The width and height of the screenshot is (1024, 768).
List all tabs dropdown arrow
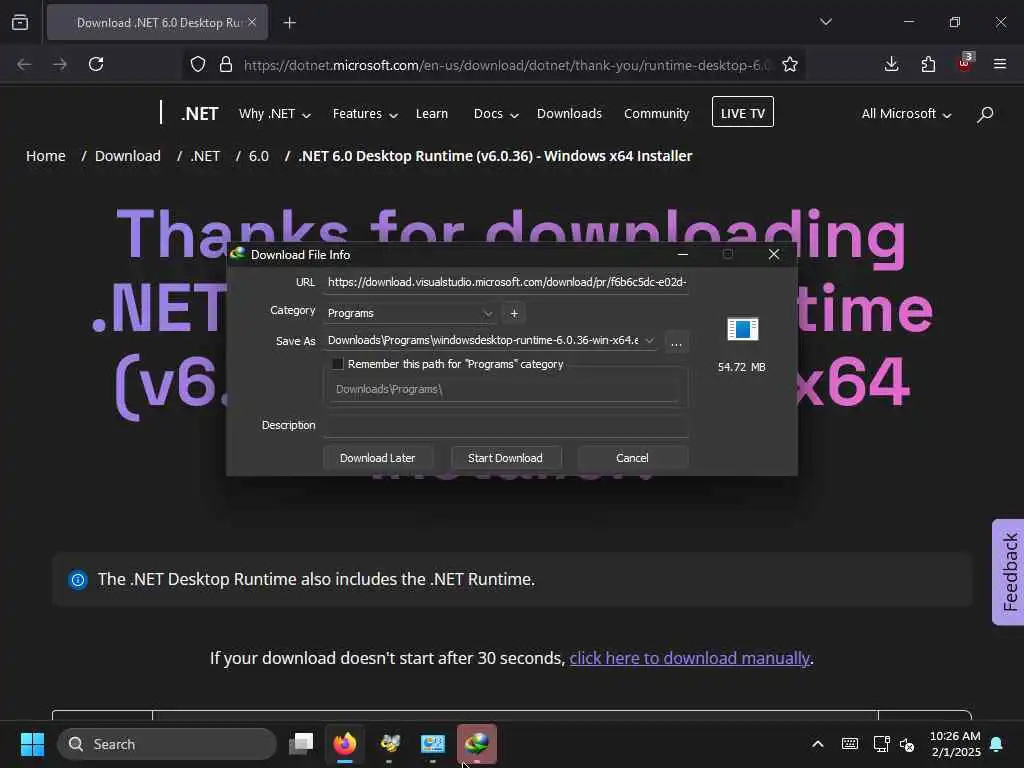click(826, 22)
